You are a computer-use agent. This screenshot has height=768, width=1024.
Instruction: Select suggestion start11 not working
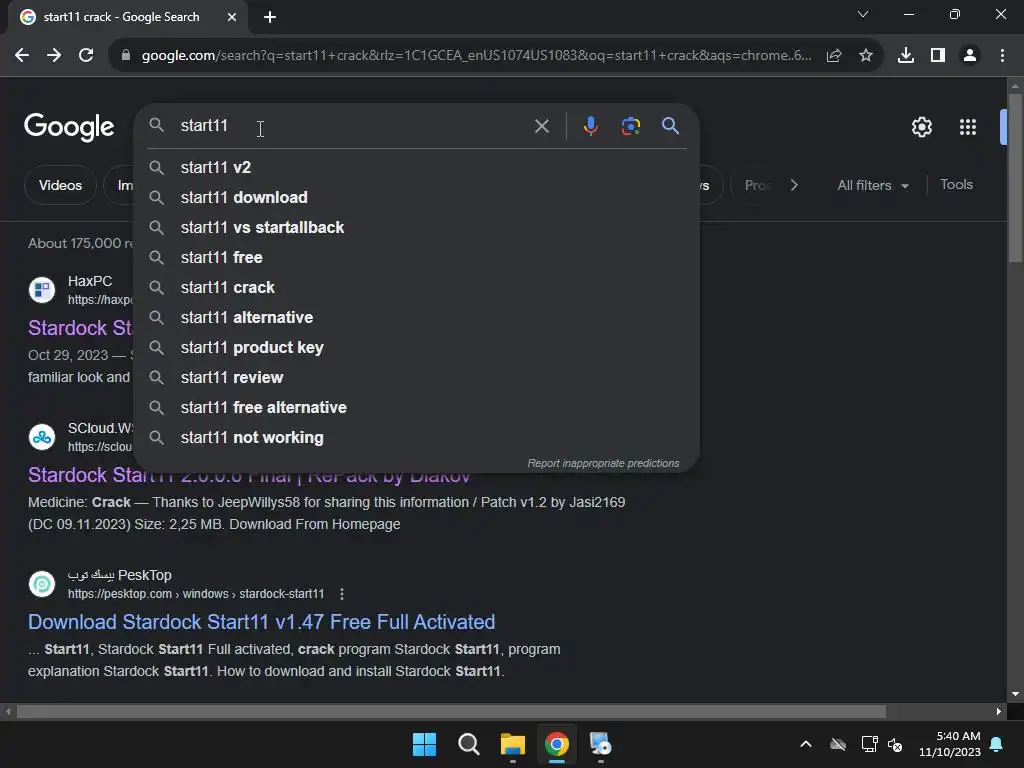pyautogui.click(x=416, y=438)
